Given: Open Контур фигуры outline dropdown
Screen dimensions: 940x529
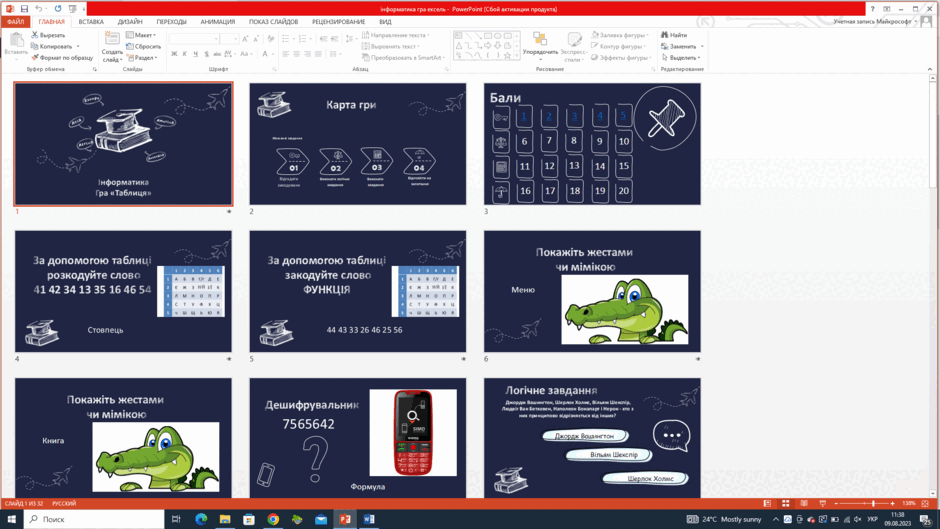Looking at the screenshot, I should click(619, 46).
